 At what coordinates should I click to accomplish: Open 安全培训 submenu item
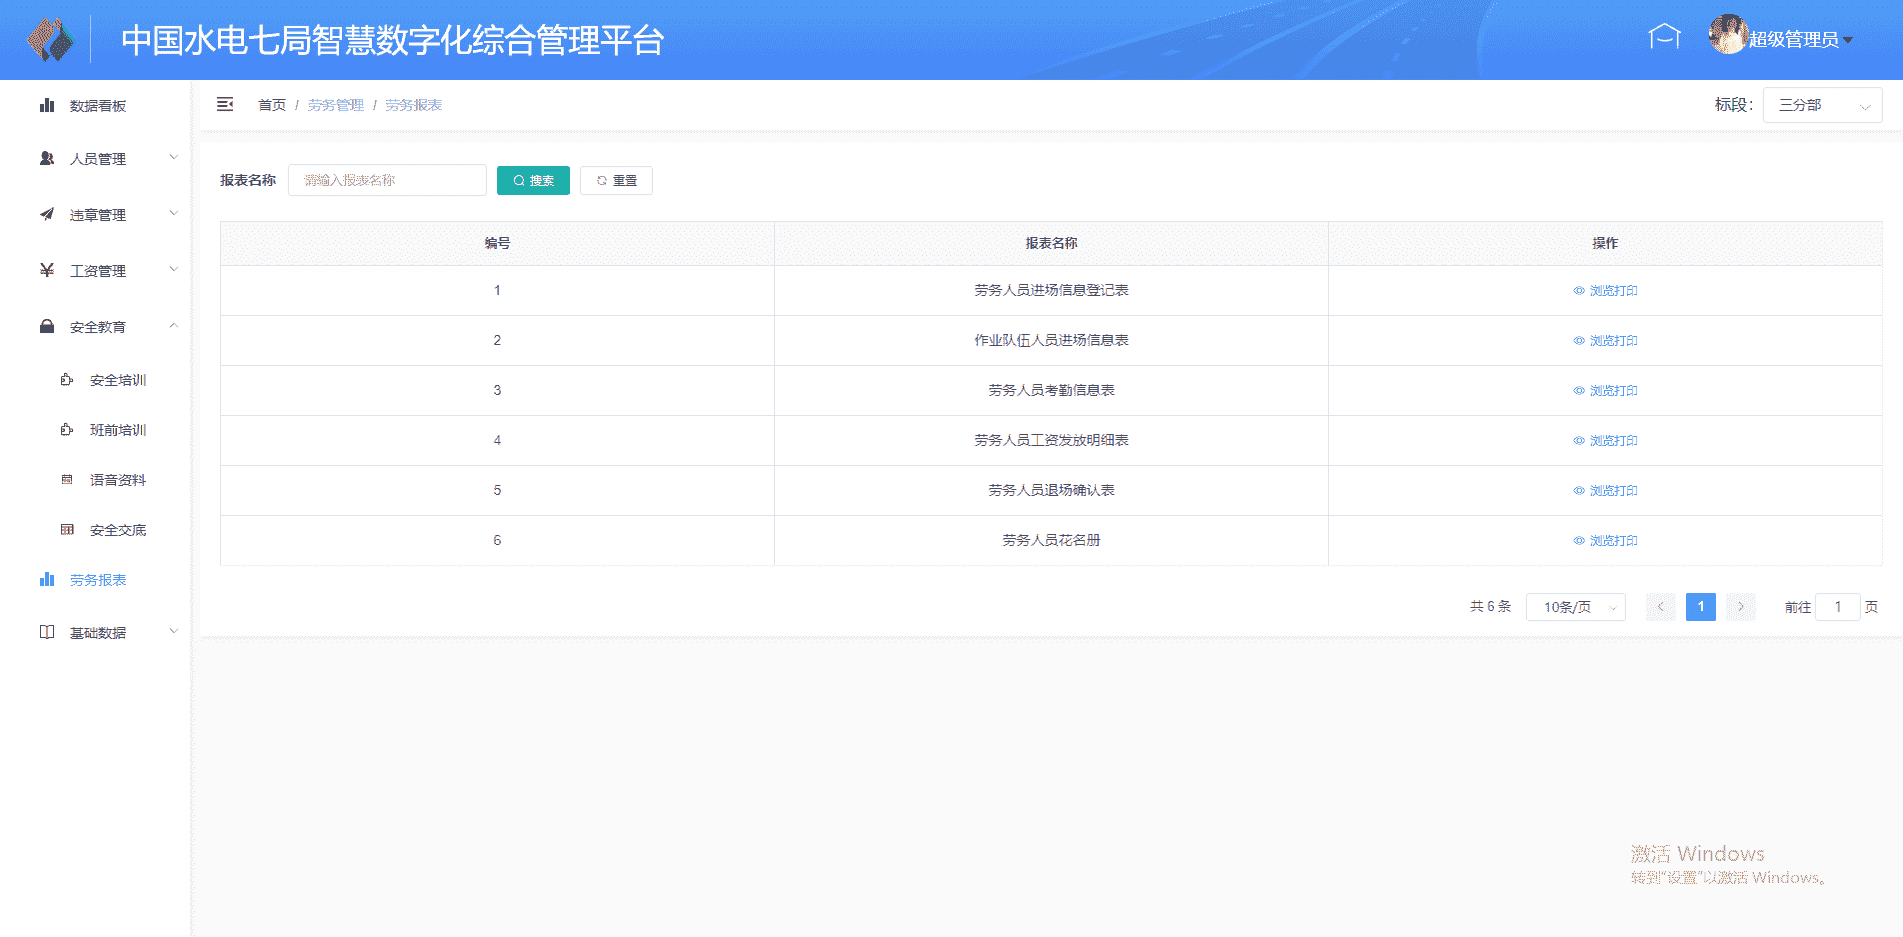pyautogui.click(x=117, y=380)
